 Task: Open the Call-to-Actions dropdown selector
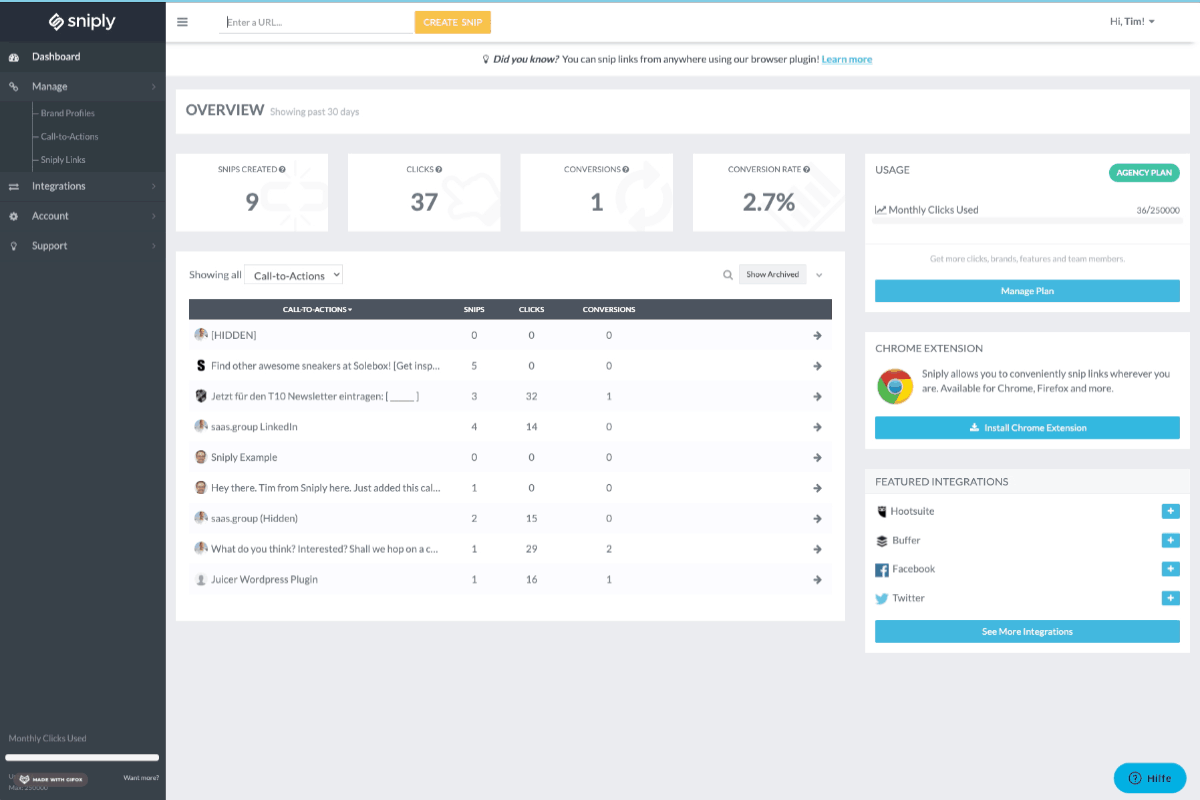[293, 274]
